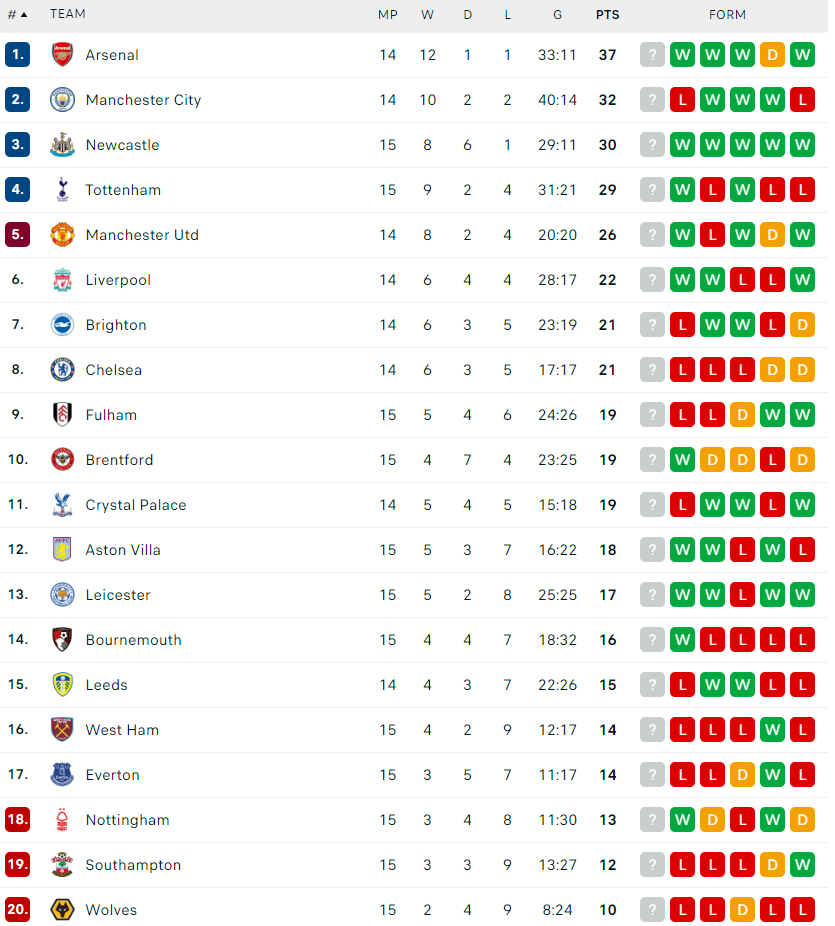Sort by the MP matches played header
This screenshot has width=835, height=926.
(388, 15)
